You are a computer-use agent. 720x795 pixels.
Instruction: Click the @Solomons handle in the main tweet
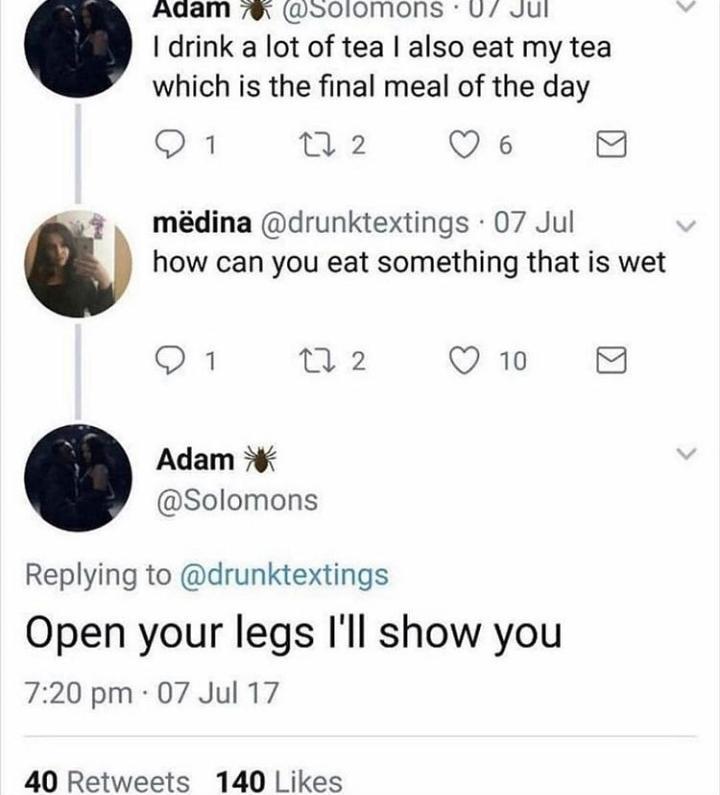point(237,499)
